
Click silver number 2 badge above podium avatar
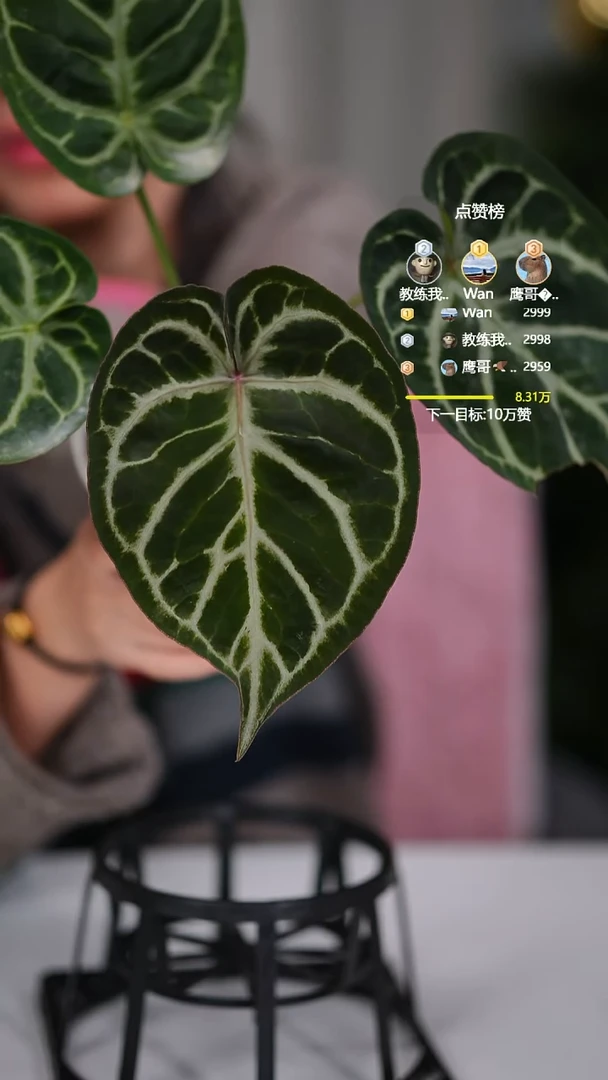(424, 247)
